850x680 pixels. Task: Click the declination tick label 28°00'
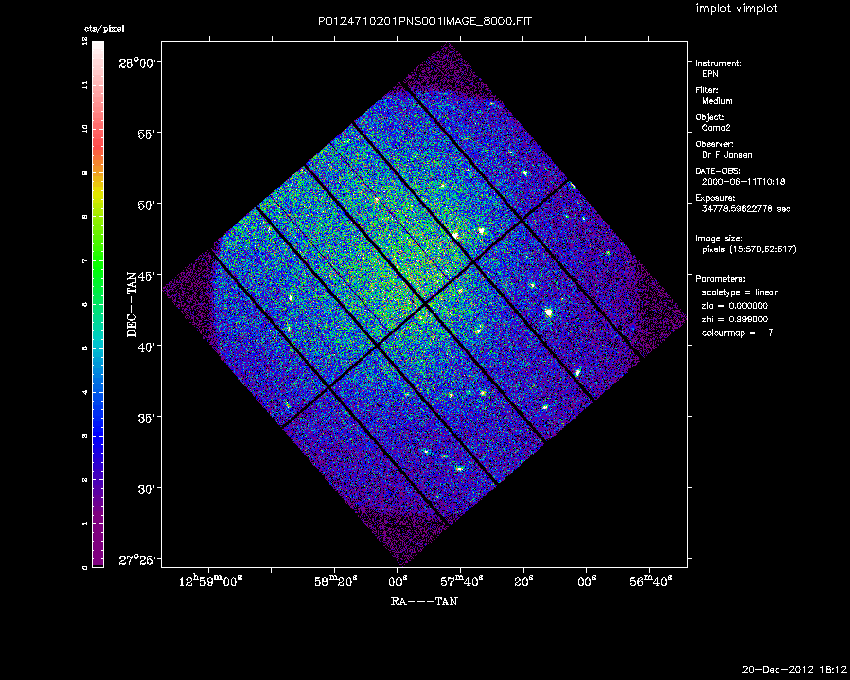pos(139,63)
